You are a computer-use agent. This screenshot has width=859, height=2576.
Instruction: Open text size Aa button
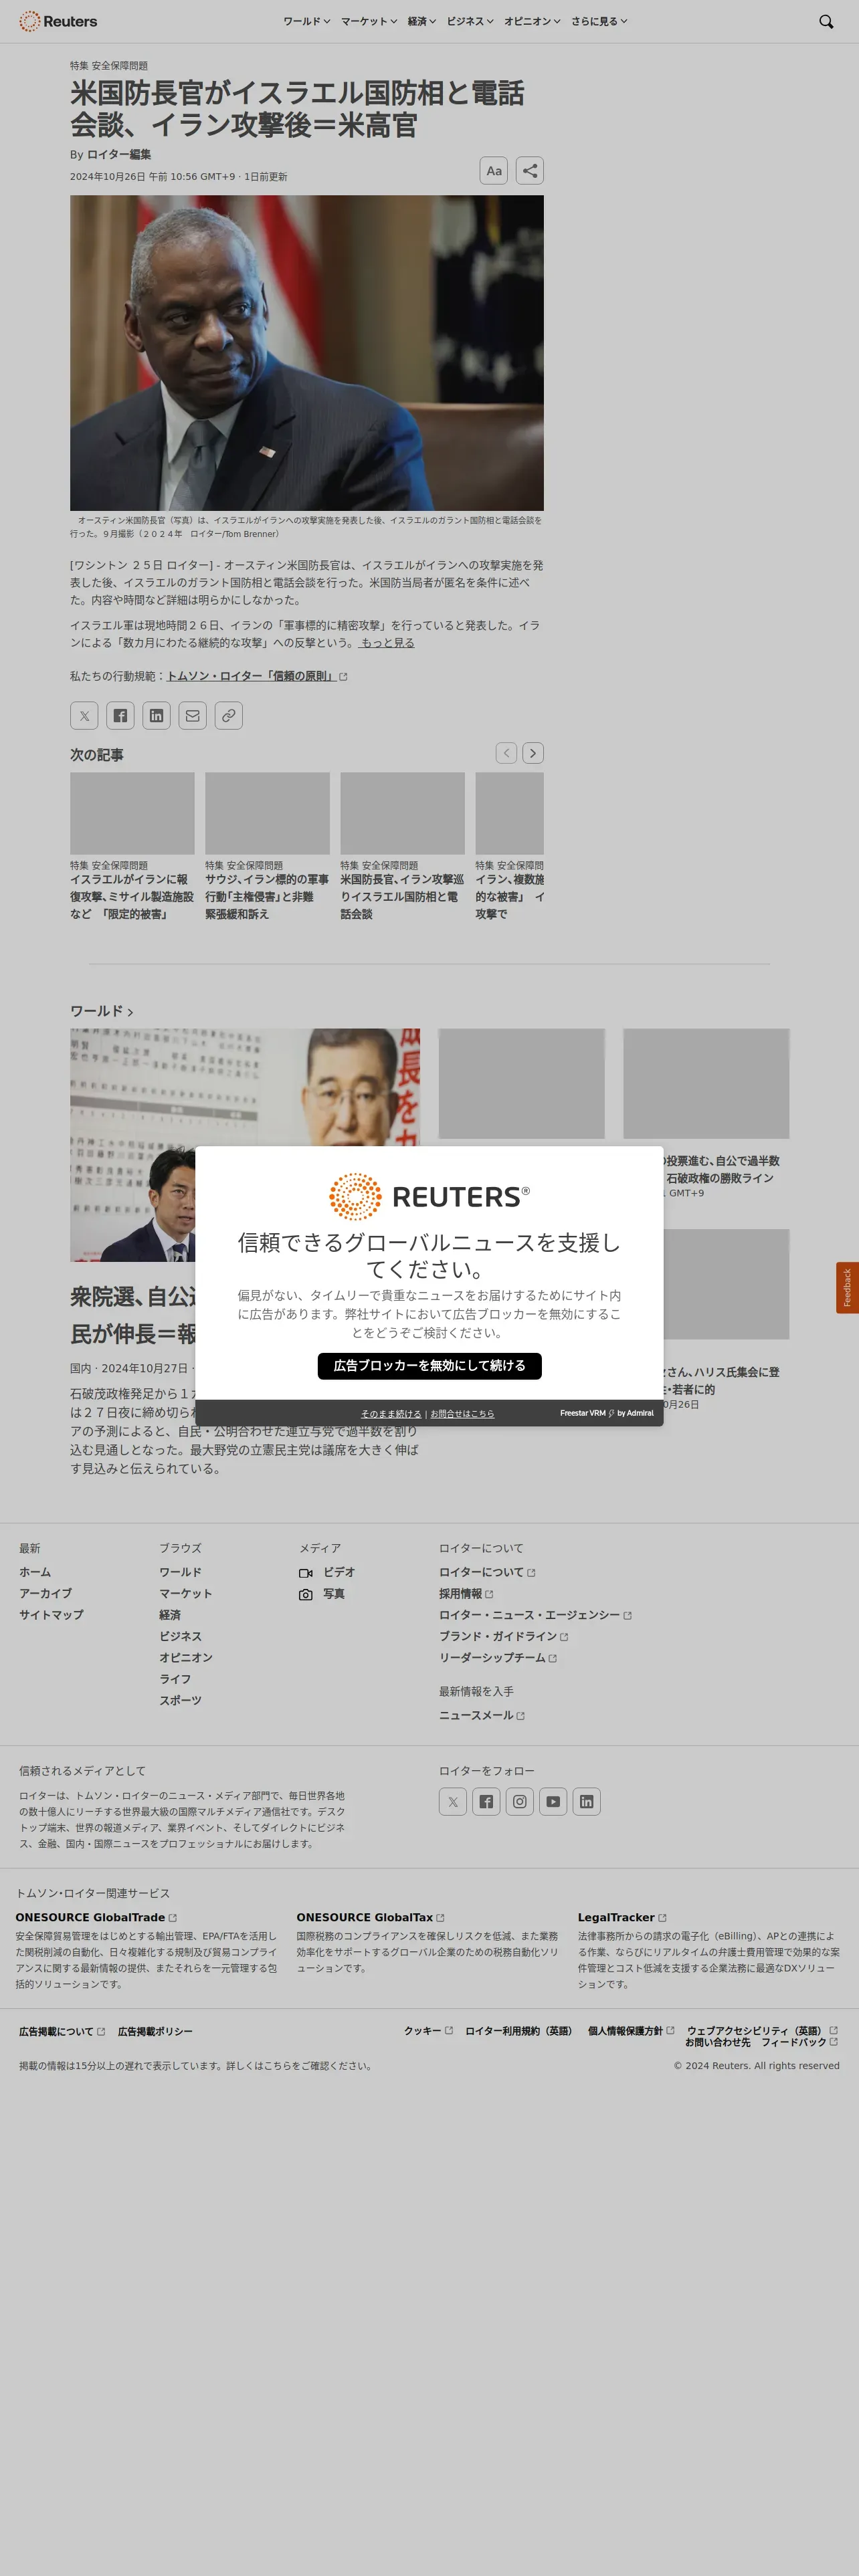click(x=494, y=171)
